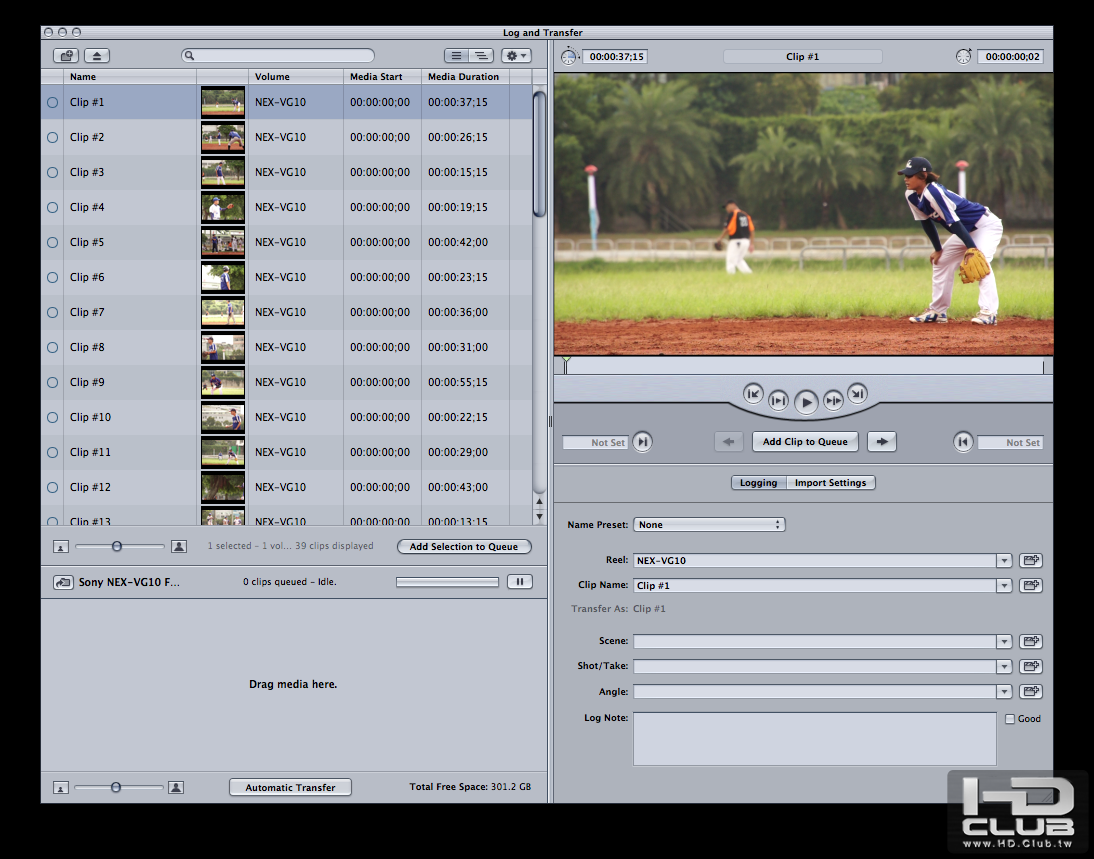Go to previous clip start button
The image size is (1094, 859).
click(x=753, y=394)
